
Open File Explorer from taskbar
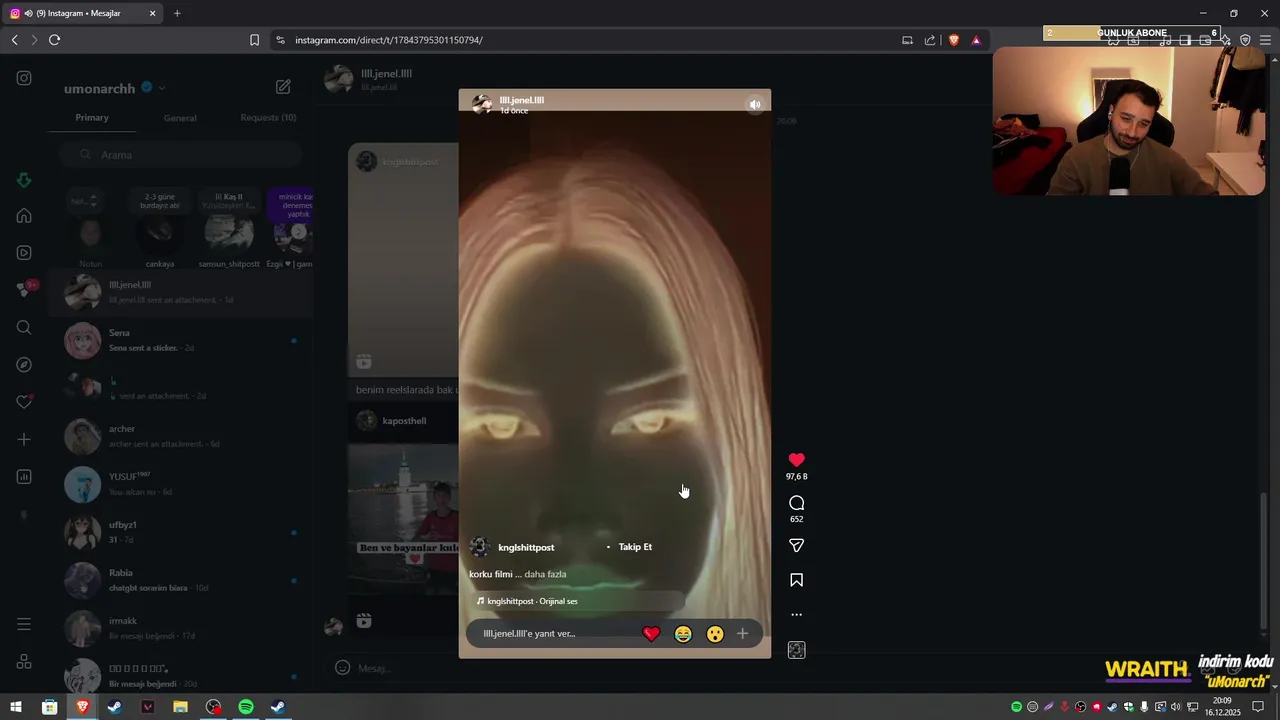(180, 707)
